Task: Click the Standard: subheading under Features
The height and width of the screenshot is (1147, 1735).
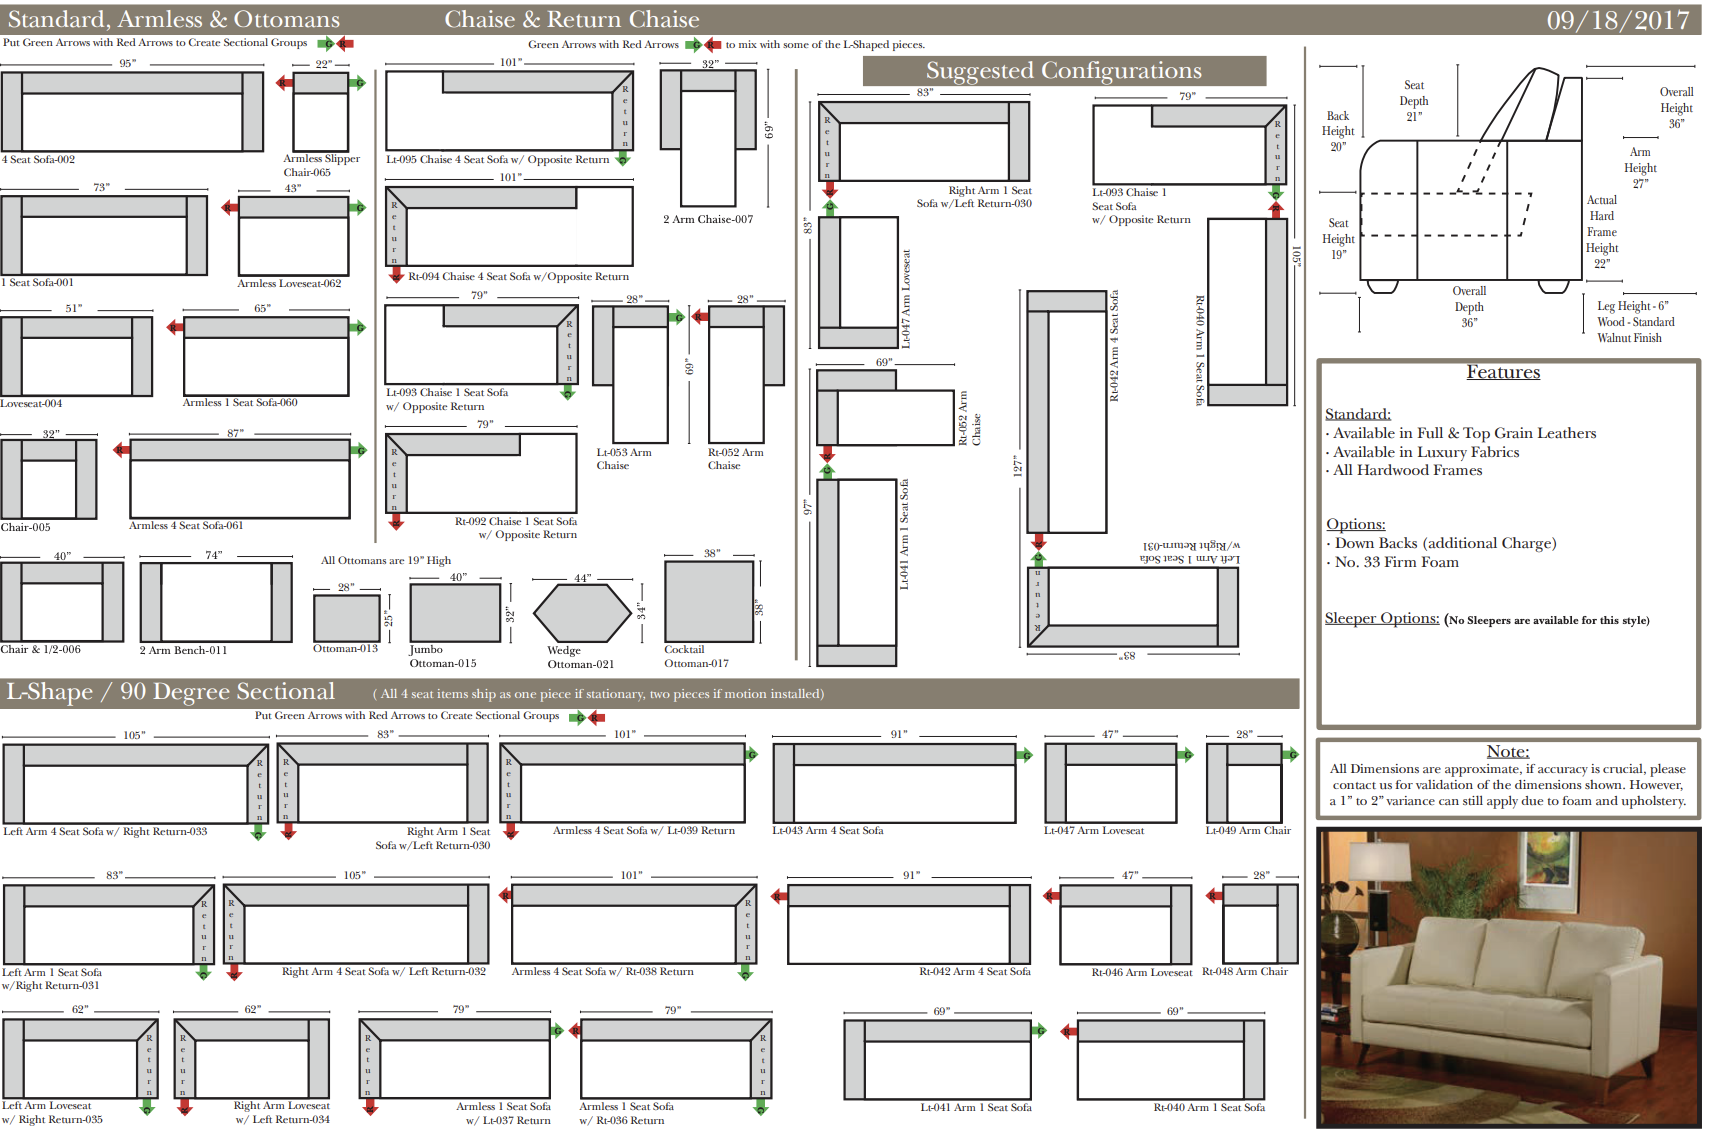Action: 1357,414
